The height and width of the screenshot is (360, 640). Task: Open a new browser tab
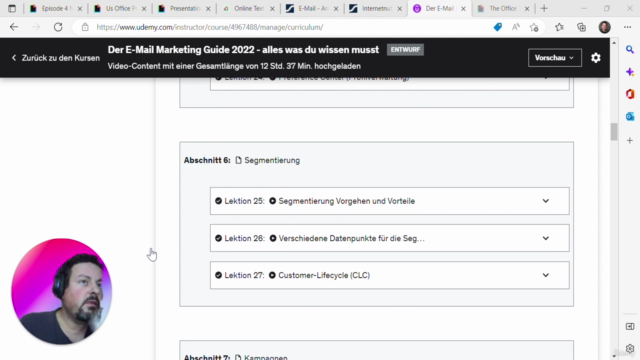pyautogui.click(x=544, y=8)
